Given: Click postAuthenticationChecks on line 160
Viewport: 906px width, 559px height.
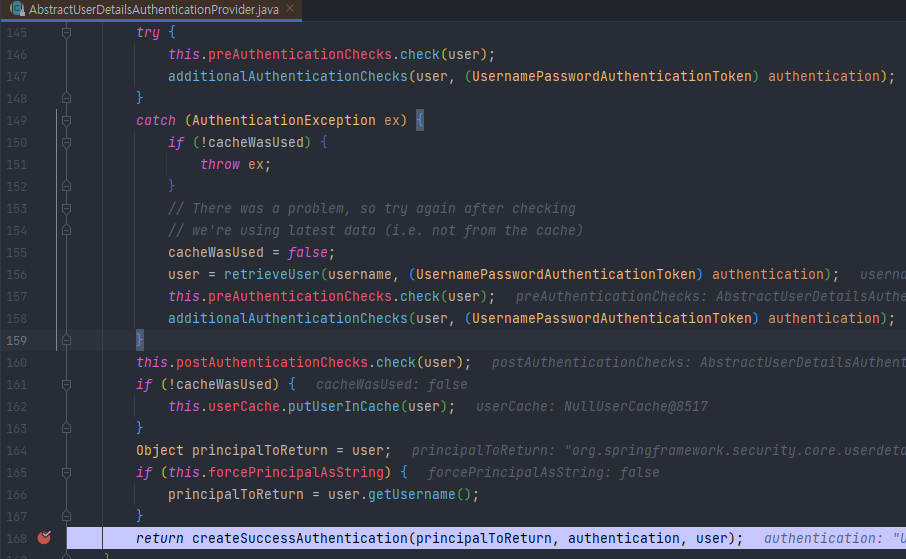Looking at the screenshot, I should tap(272, 362).
